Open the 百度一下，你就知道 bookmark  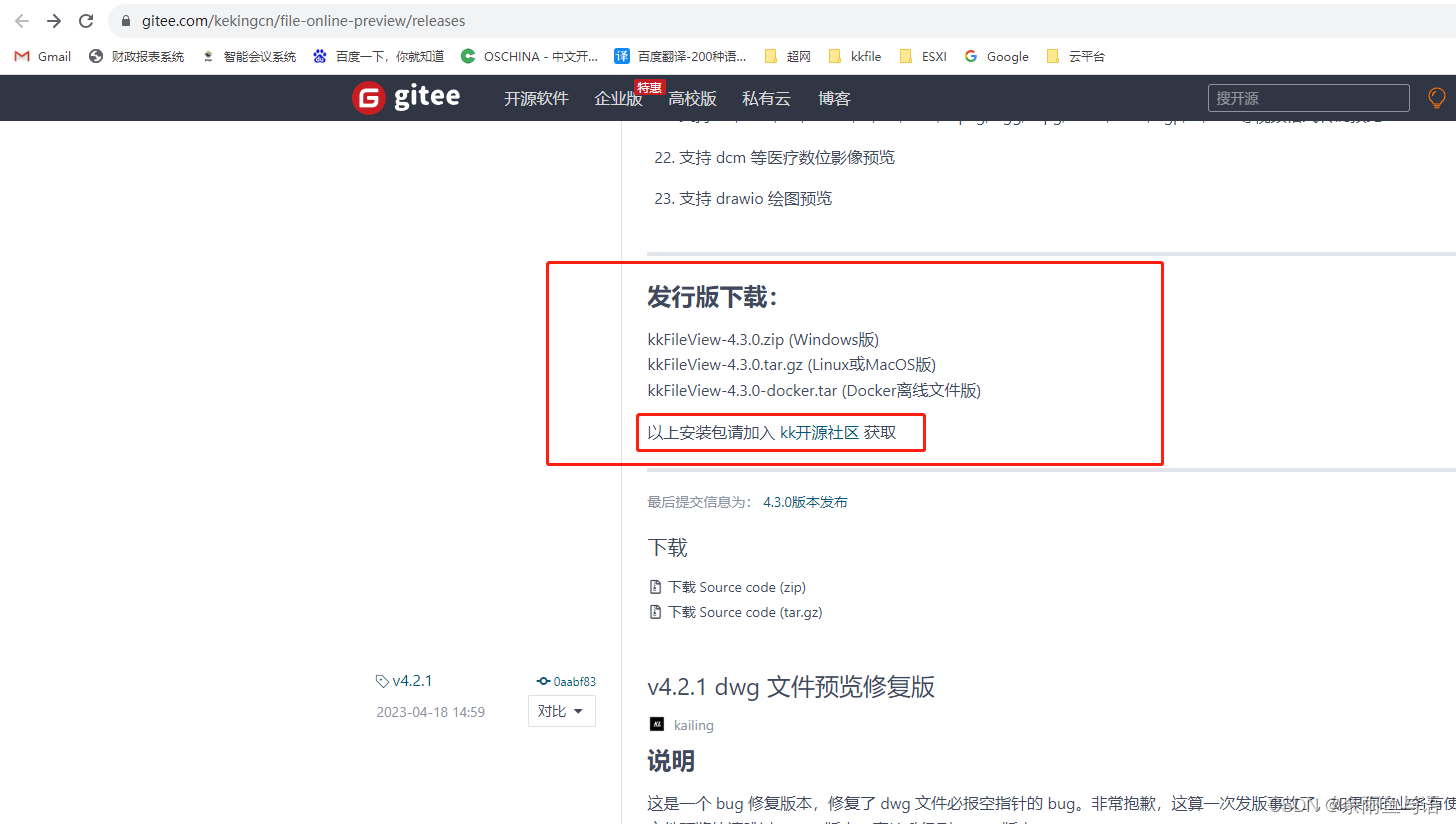click(378, 57)
